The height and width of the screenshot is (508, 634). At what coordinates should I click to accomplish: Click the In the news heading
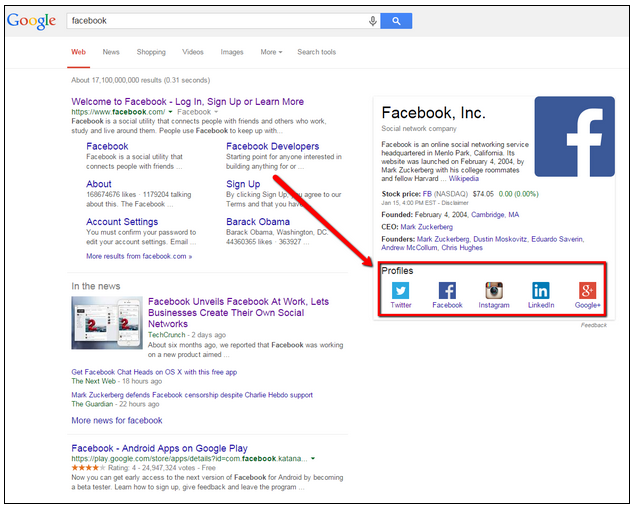(x=96, y=286)
